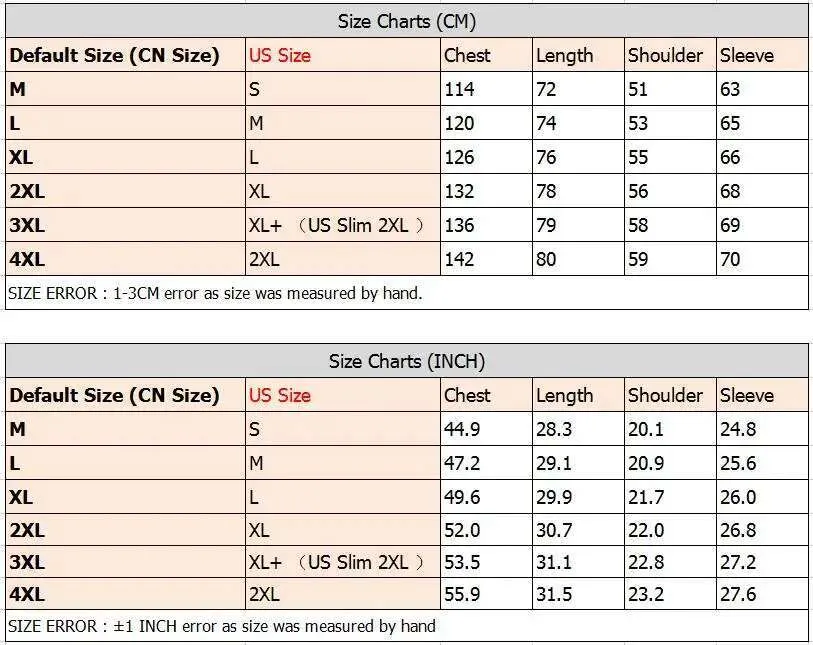Click the Default Size (CN Size) header in CM chart

click(115, 55)
